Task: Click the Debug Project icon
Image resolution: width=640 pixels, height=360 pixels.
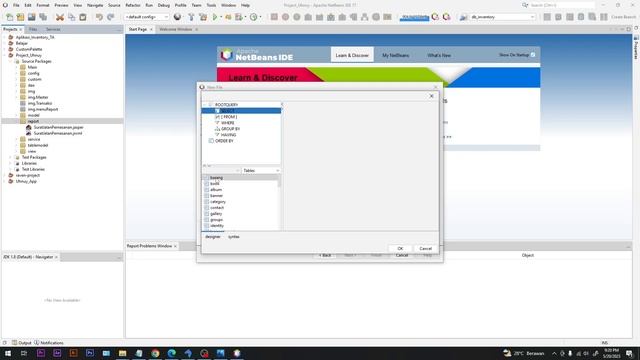Action: click(x=239, y=17)
